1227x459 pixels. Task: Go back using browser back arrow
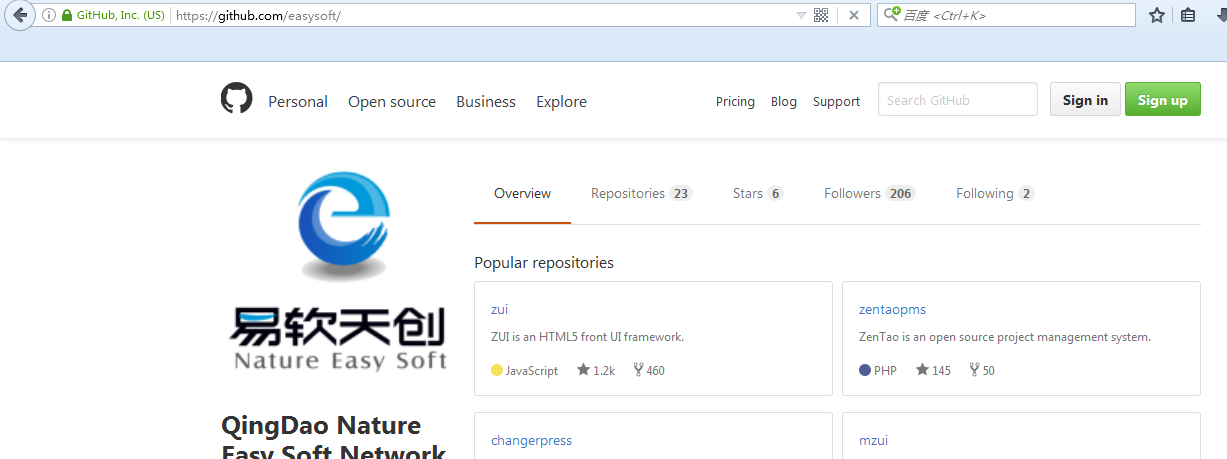[x=19, y=15]
